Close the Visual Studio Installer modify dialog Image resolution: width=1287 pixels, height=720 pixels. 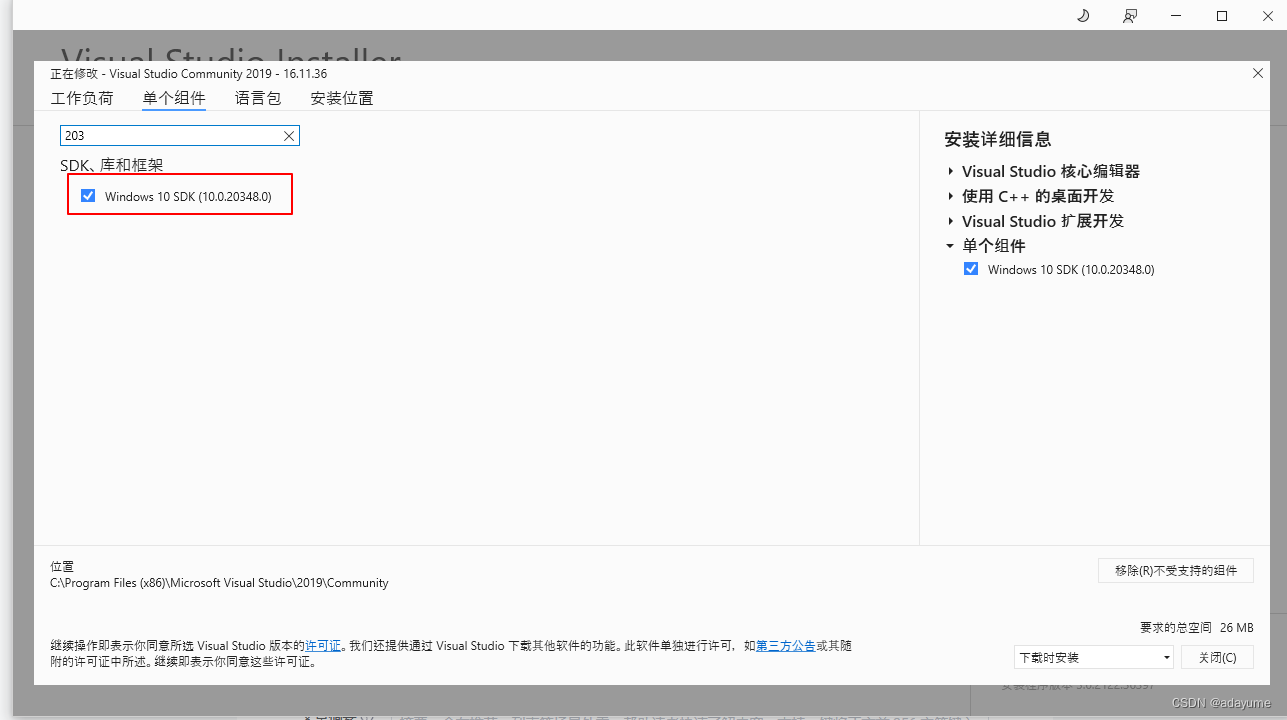pos(1257,73)
